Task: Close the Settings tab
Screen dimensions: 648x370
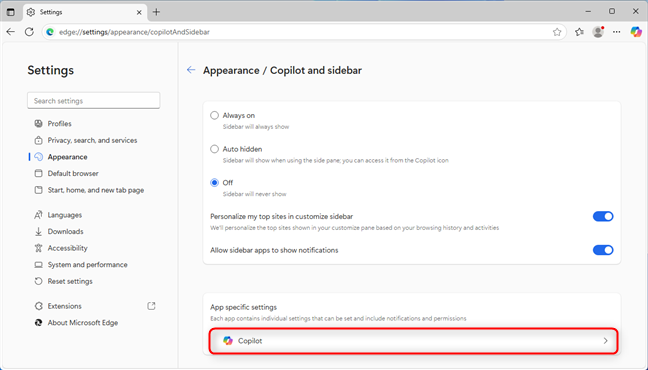Action: (x=139, y=12)
